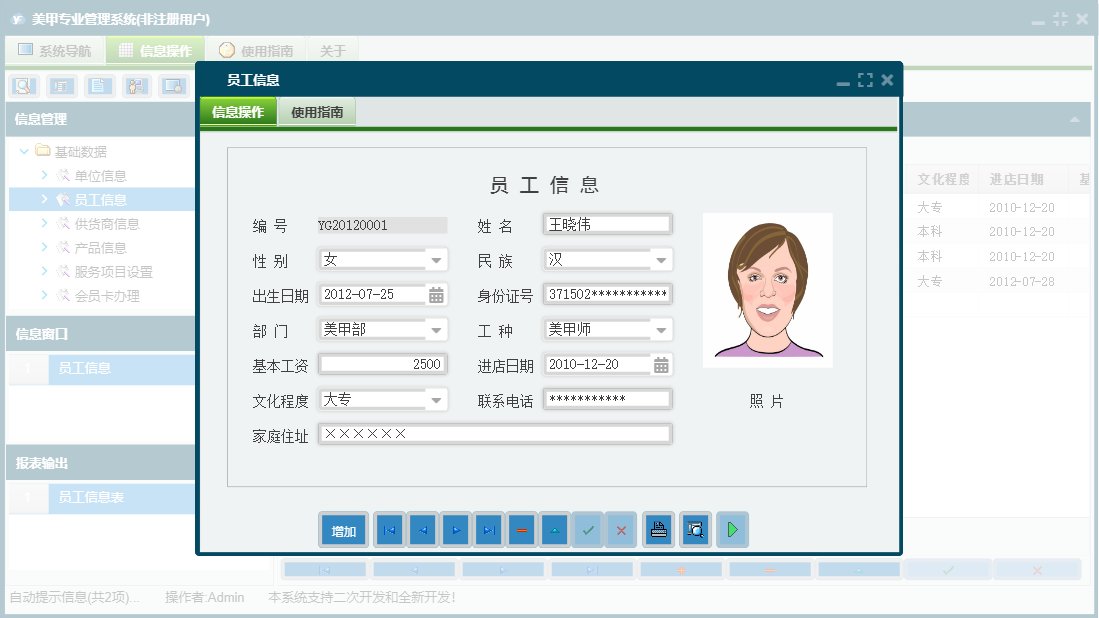
Task: Click inside the 家庭住址 address field
Action: (x=495, y=433)
